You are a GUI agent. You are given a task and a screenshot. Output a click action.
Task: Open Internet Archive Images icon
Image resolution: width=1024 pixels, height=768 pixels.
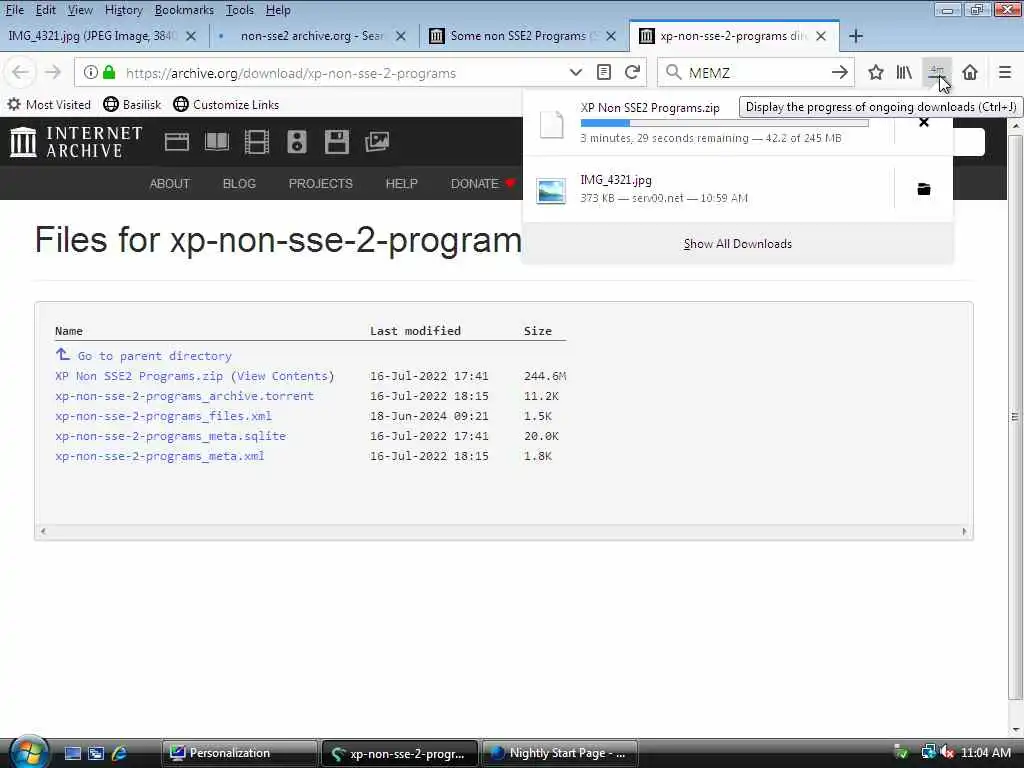pos(377,142)
